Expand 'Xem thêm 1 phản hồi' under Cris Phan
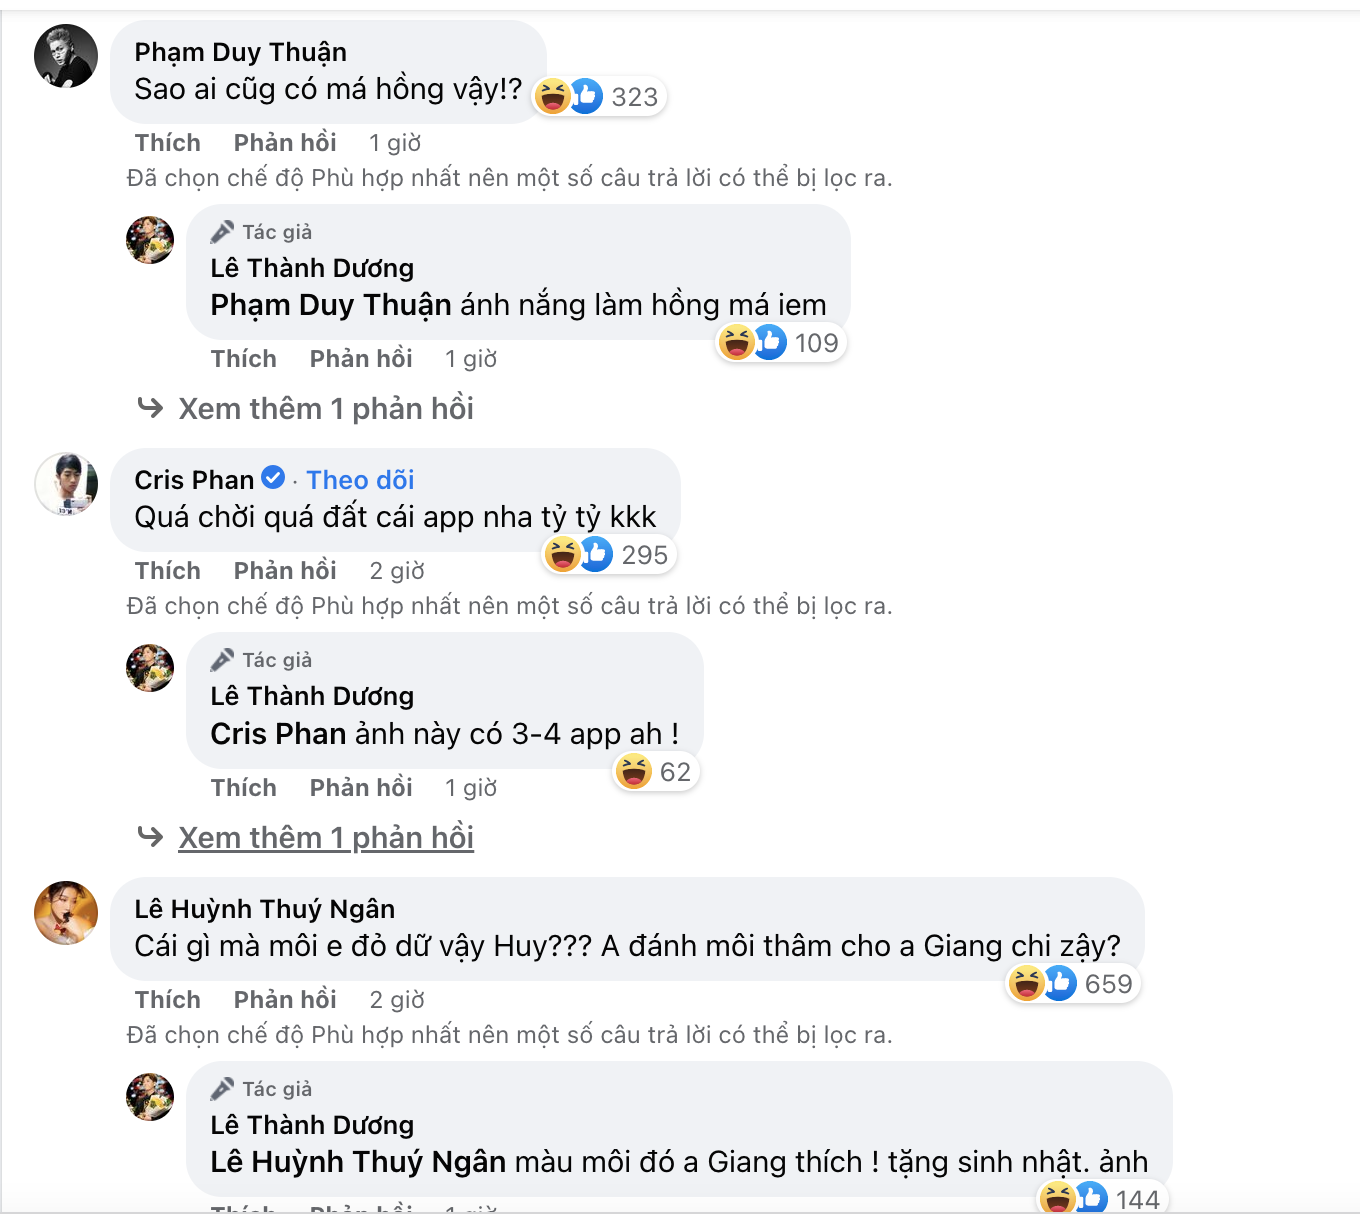1360x1214 pixels. click(325, 838)
